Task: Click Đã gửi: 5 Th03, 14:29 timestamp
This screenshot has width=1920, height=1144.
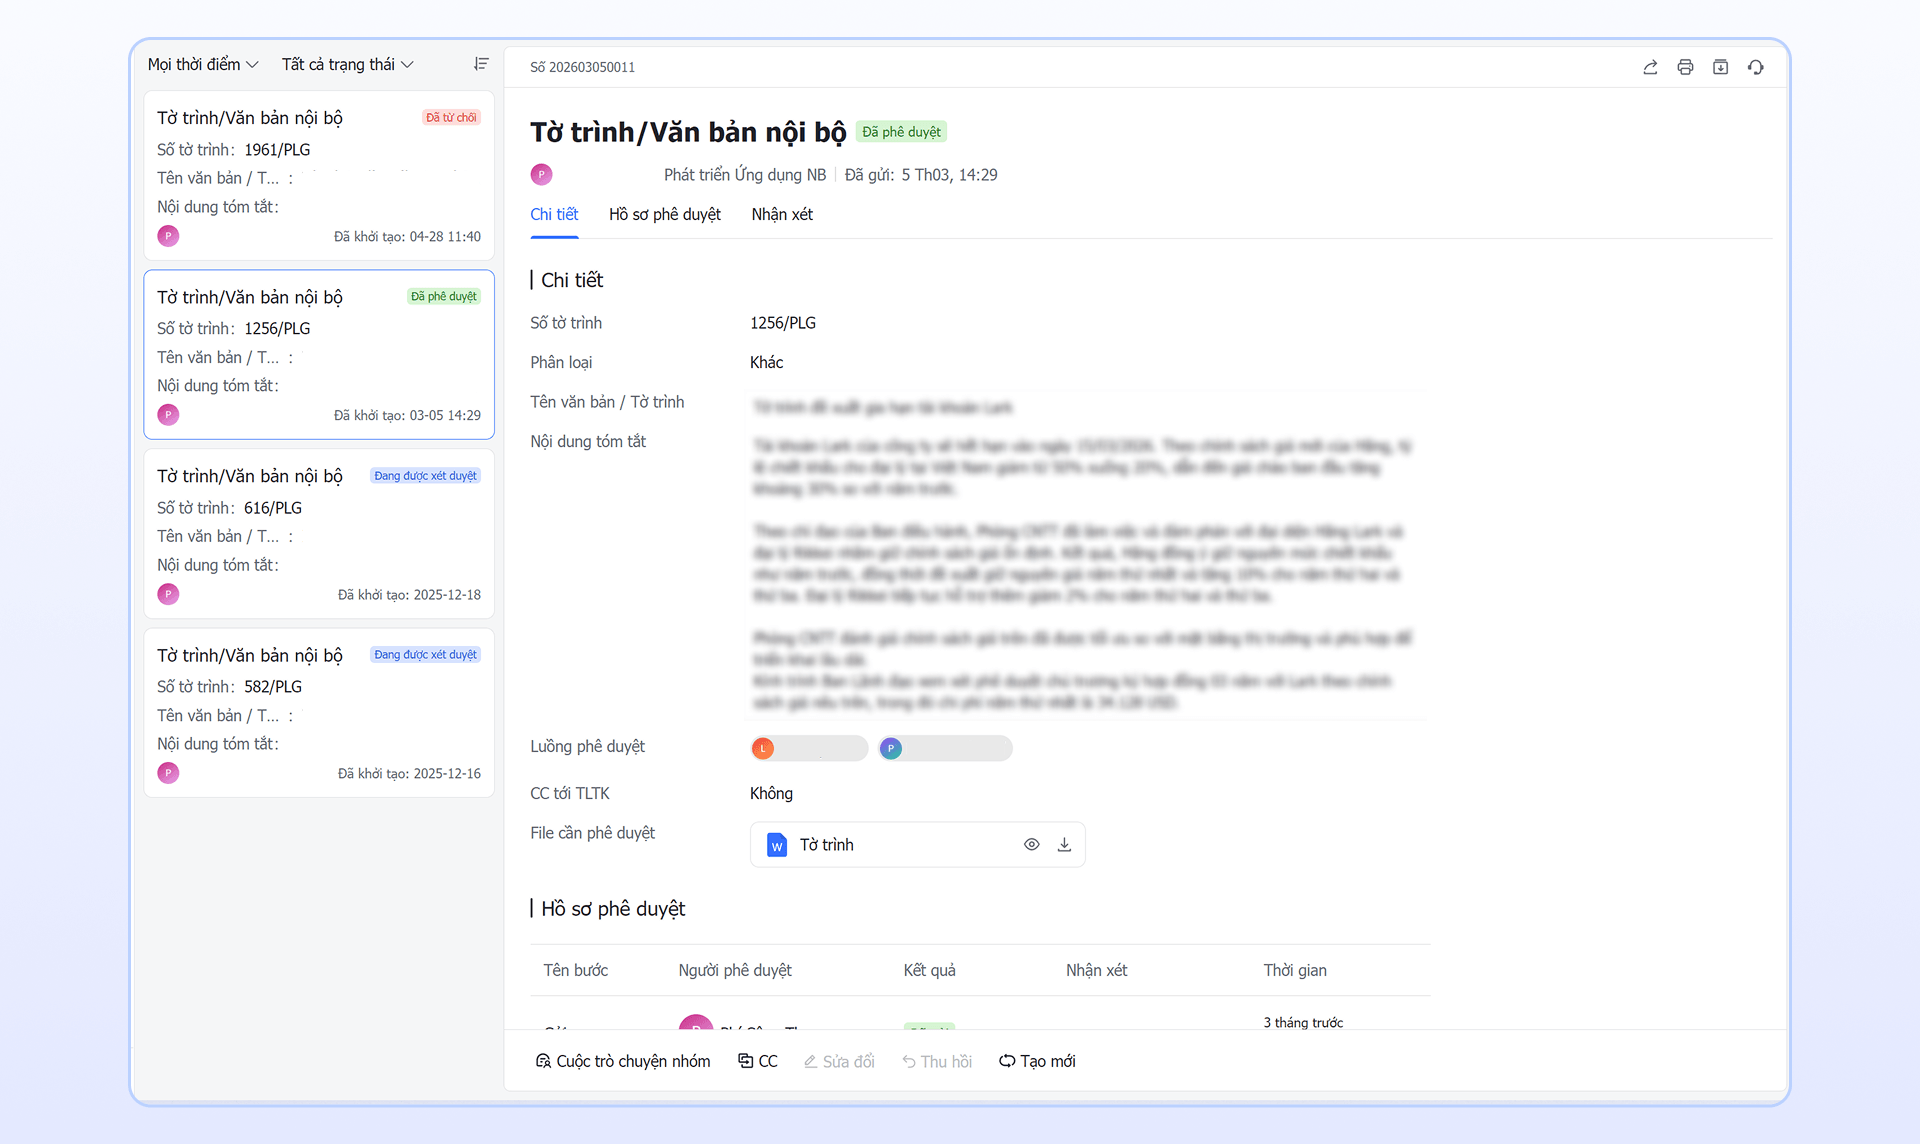Action: [921, 174]
